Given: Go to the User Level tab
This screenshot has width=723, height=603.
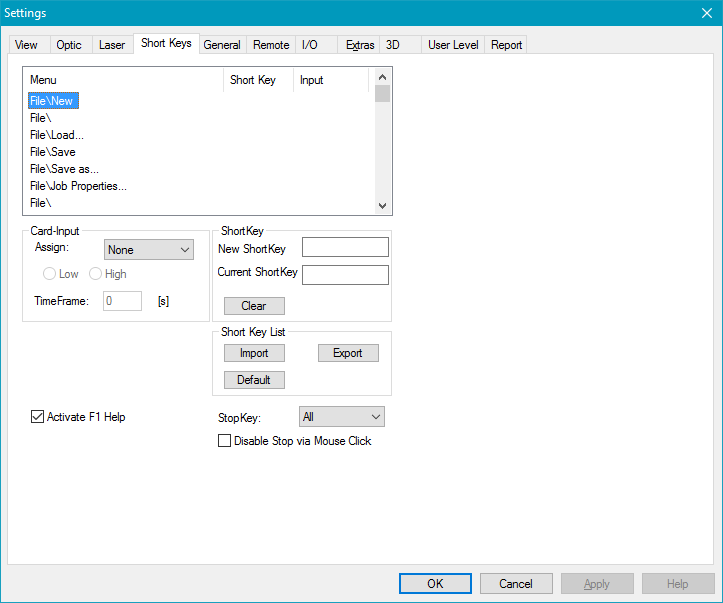Looking at the screenshot, I should 452,45.
